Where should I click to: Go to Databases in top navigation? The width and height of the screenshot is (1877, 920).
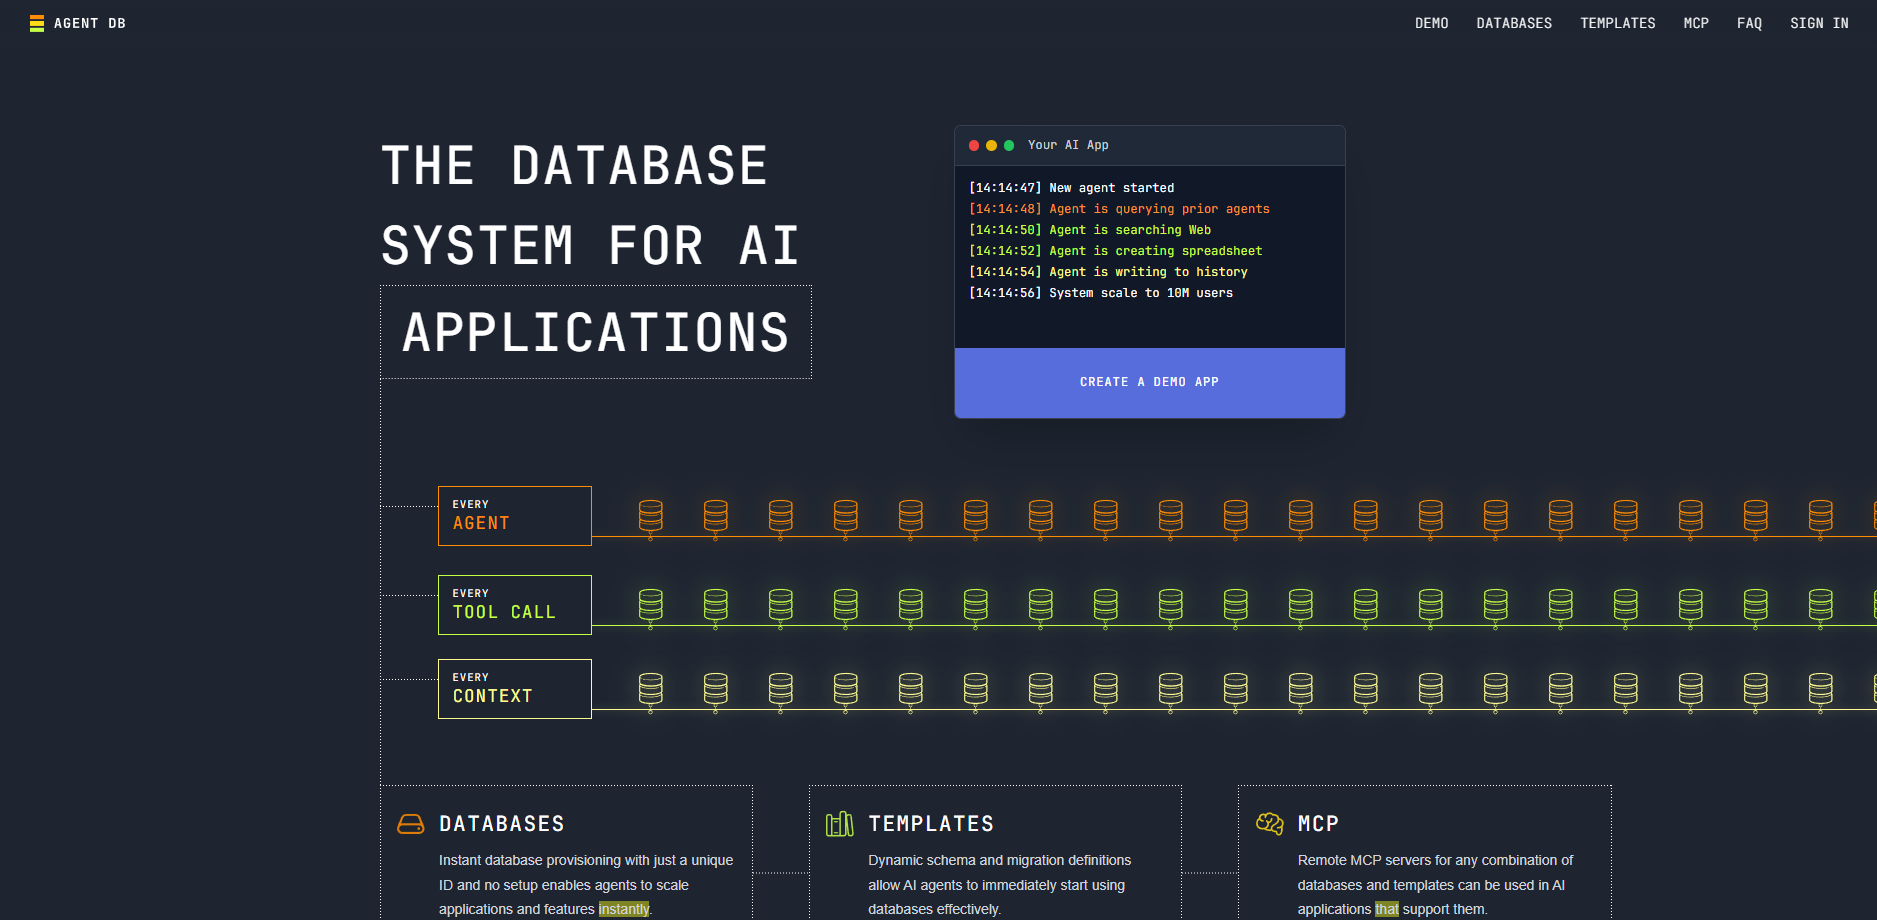[x=1514, y=23]
